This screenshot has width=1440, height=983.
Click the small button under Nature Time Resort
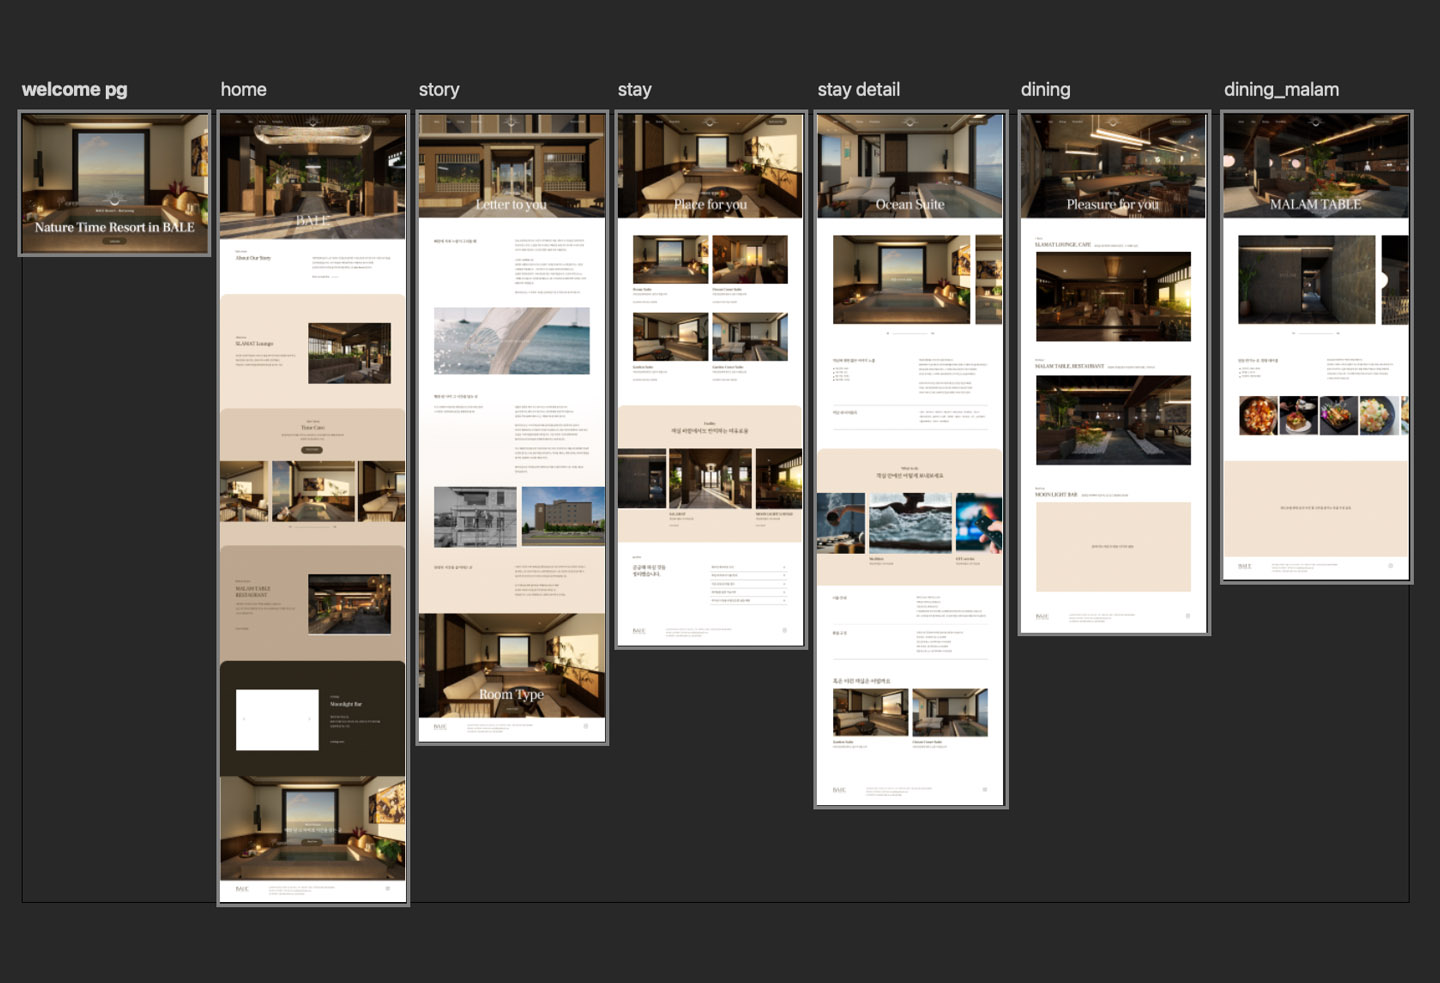coord(115,241)
